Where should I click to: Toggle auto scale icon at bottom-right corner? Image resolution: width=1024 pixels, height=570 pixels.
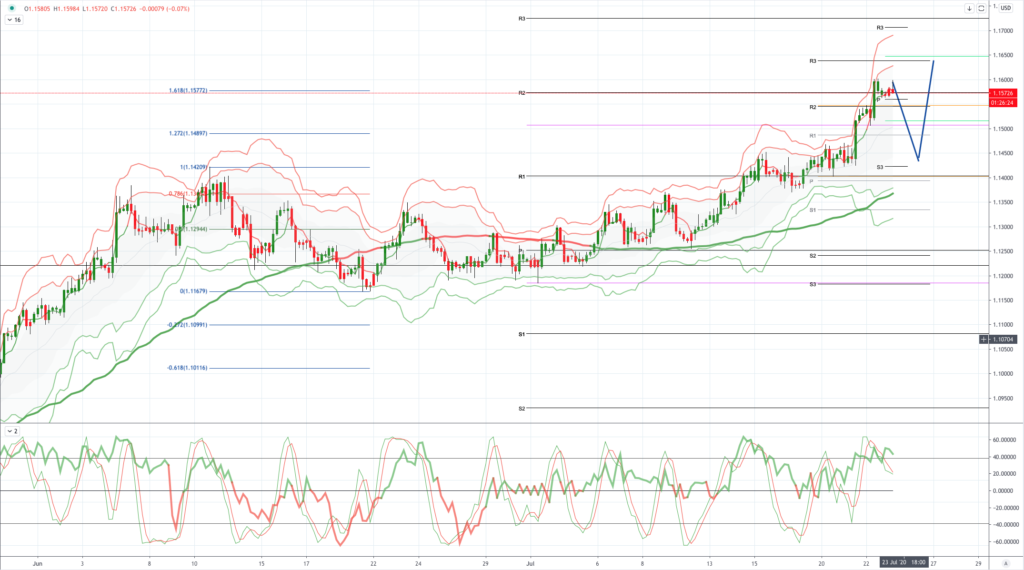[1006, 563]
